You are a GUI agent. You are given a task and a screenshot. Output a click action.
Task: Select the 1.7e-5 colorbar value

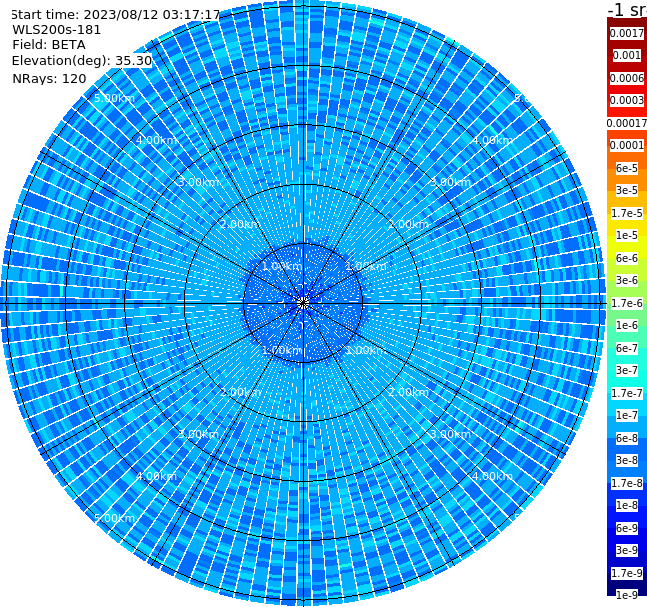[627, 213]
